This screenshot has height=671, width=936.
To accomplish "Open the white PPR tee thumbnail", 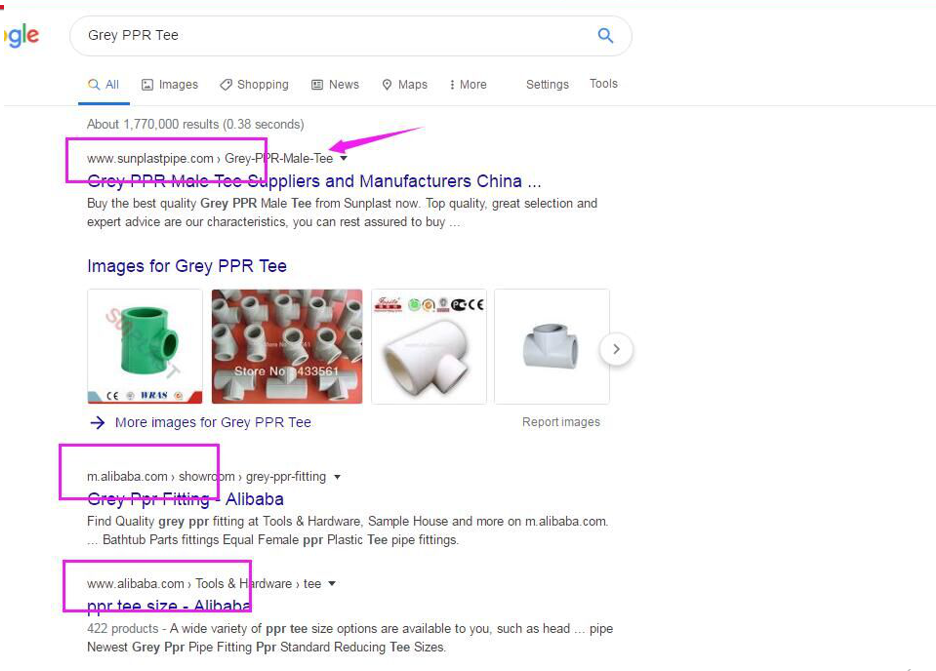I will click(x=429, y=347).
